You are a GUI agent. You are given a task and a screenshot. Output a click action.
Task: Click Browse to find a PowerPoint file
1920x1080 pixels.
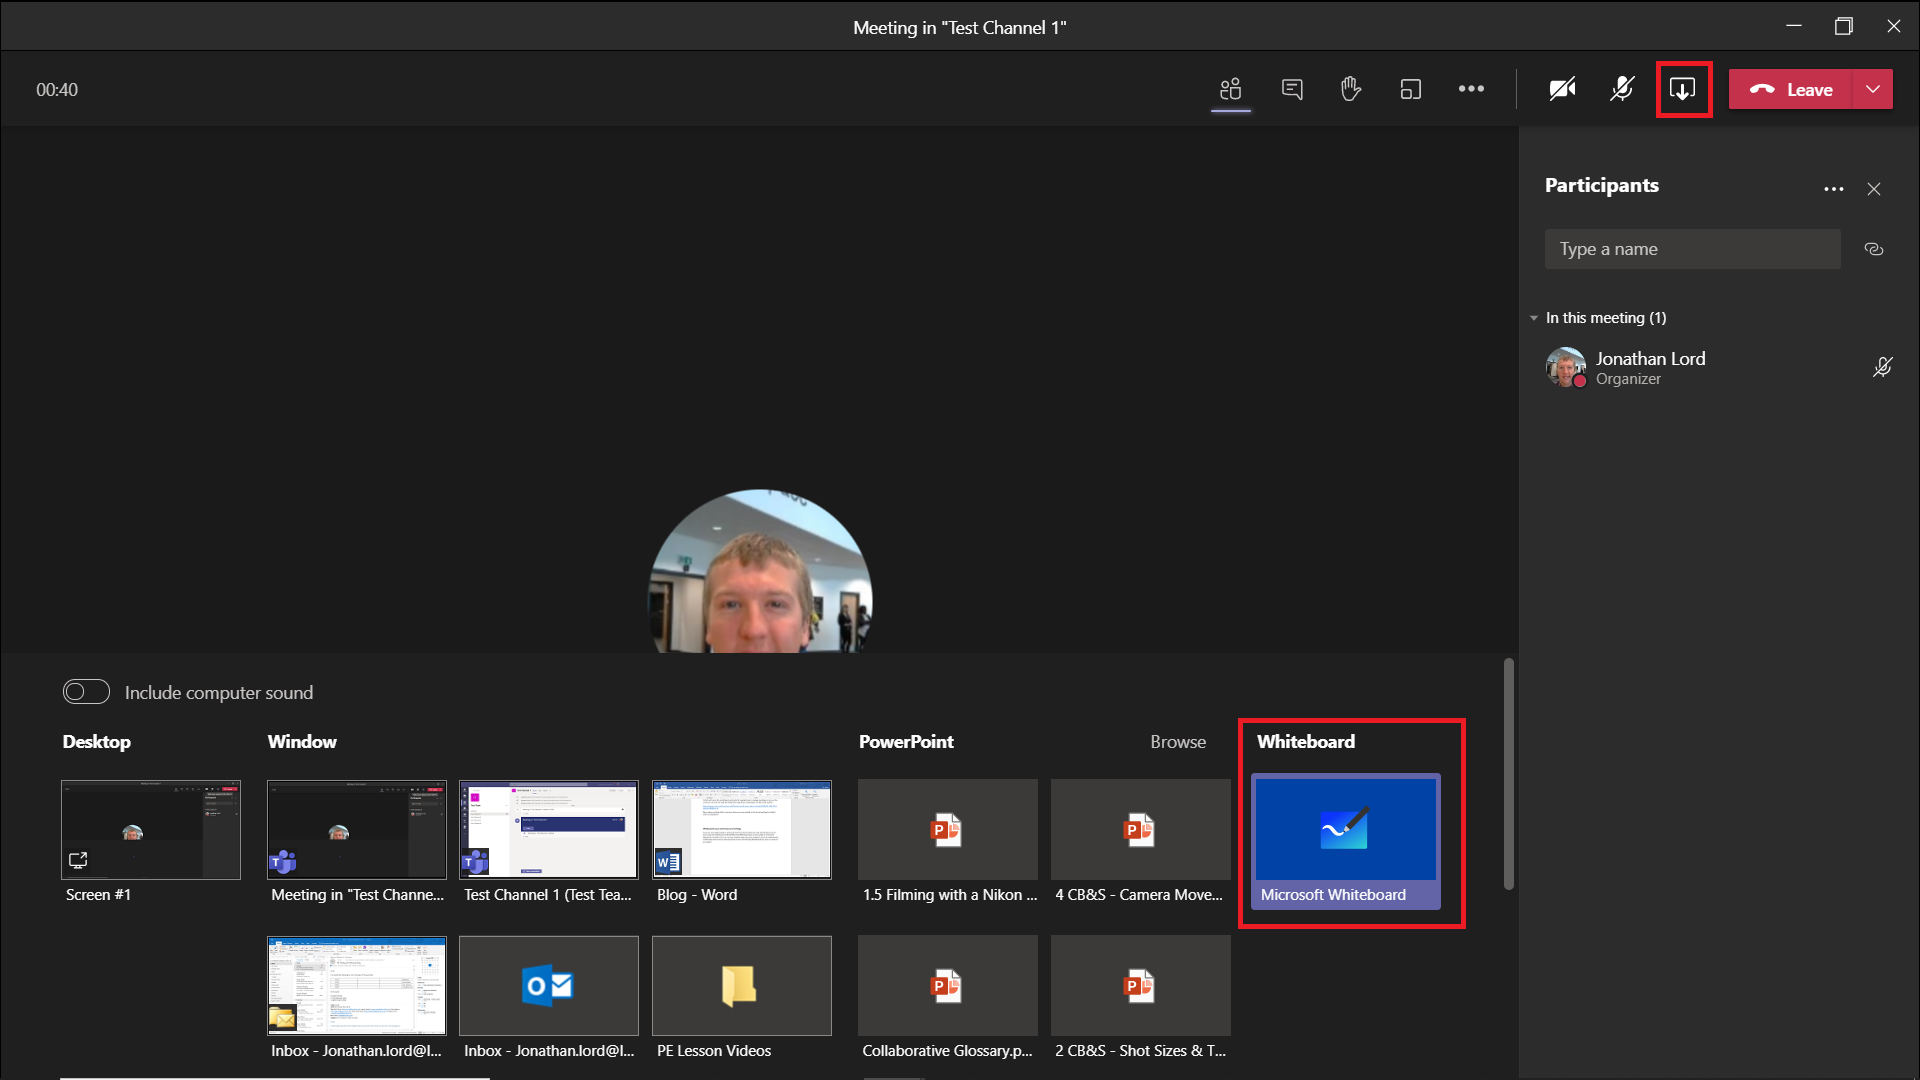coord(1178,741)
